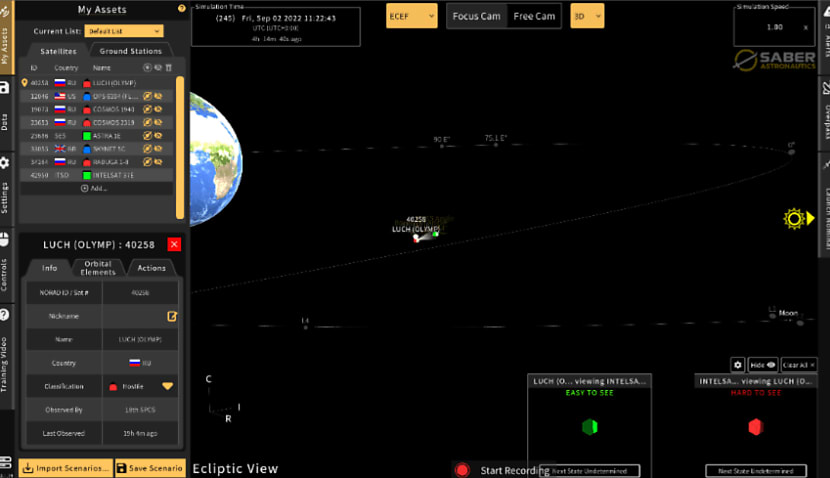
Task: Focus on the SKYNET 5C satellite
Action: pos(147,149)
